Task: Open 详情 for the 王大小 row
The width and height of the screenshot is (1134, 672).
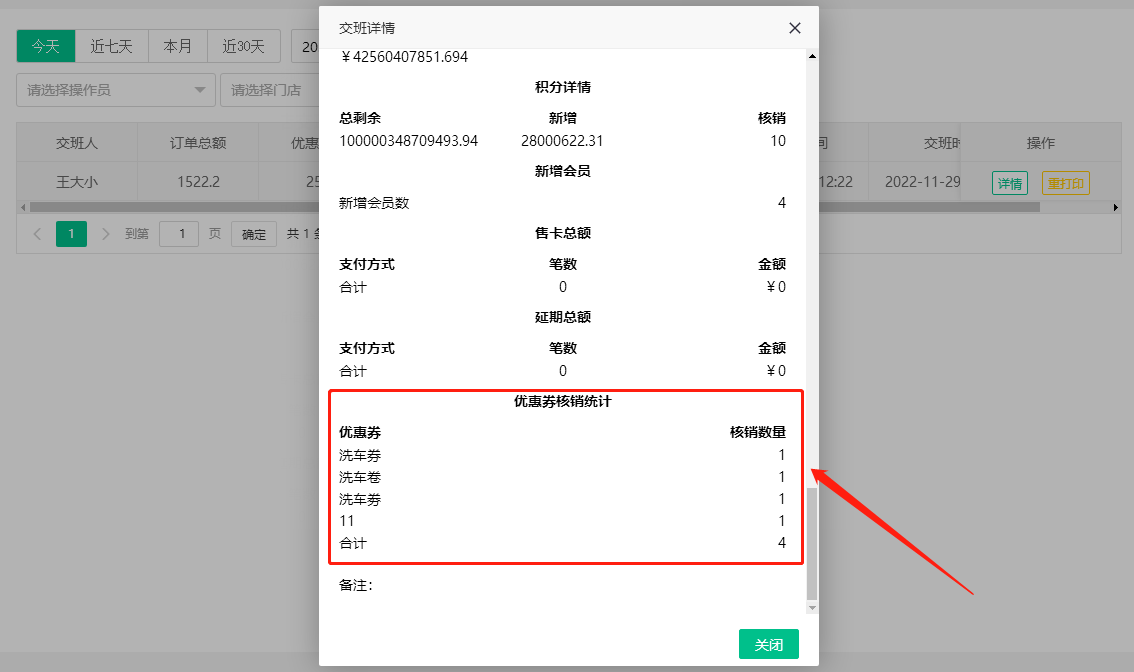Action: pyautogui.click(x=1009, y=183)
